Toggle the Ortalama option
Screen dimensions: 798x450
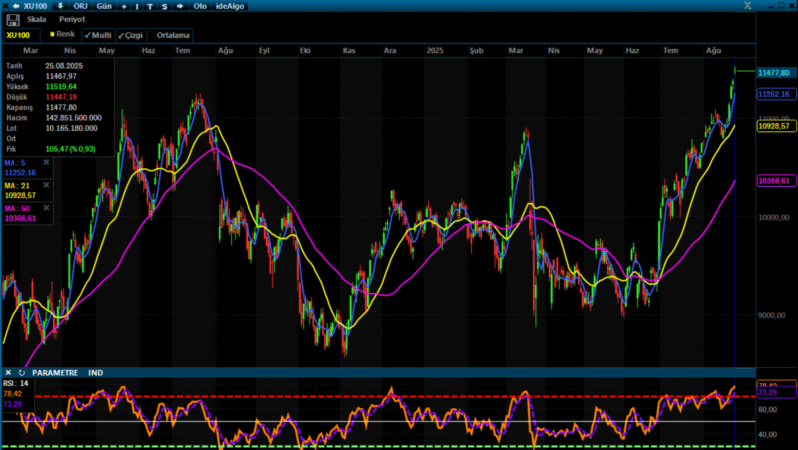(173, 35)
